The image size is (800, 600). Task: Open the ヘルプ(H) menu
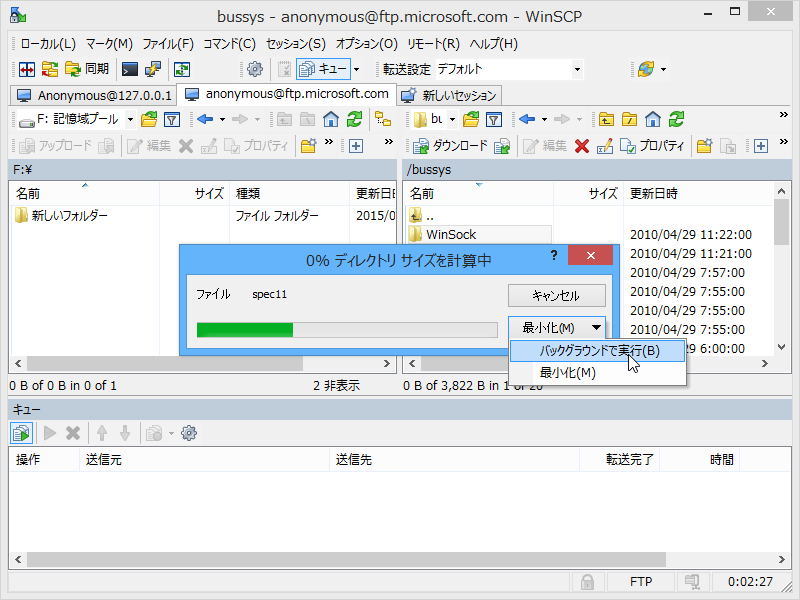tap(493, 44)
